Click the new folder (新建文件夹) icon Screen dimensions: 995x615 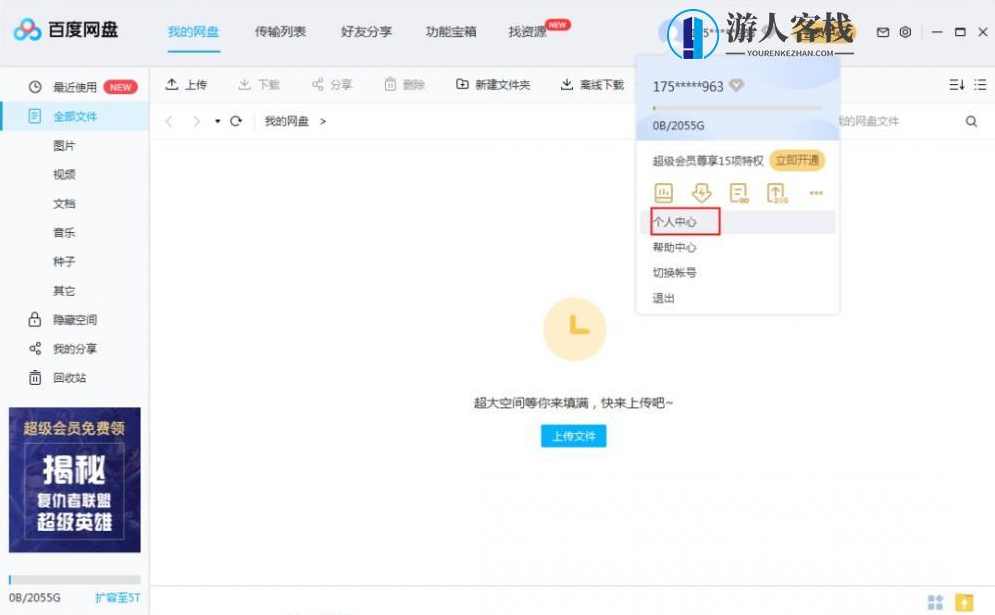coord(462,85)
